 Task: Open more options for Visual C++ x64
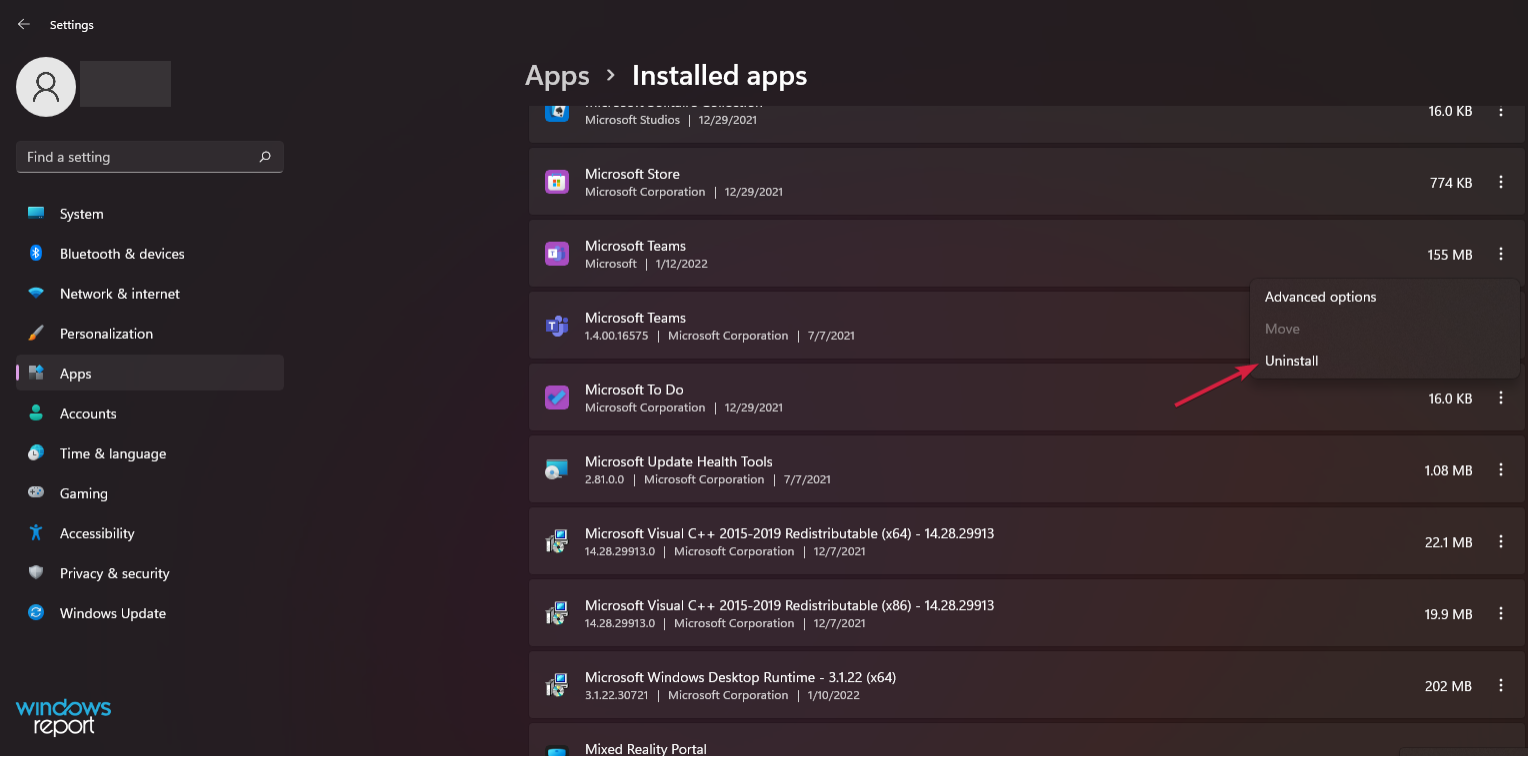(x=1501, y=542)
